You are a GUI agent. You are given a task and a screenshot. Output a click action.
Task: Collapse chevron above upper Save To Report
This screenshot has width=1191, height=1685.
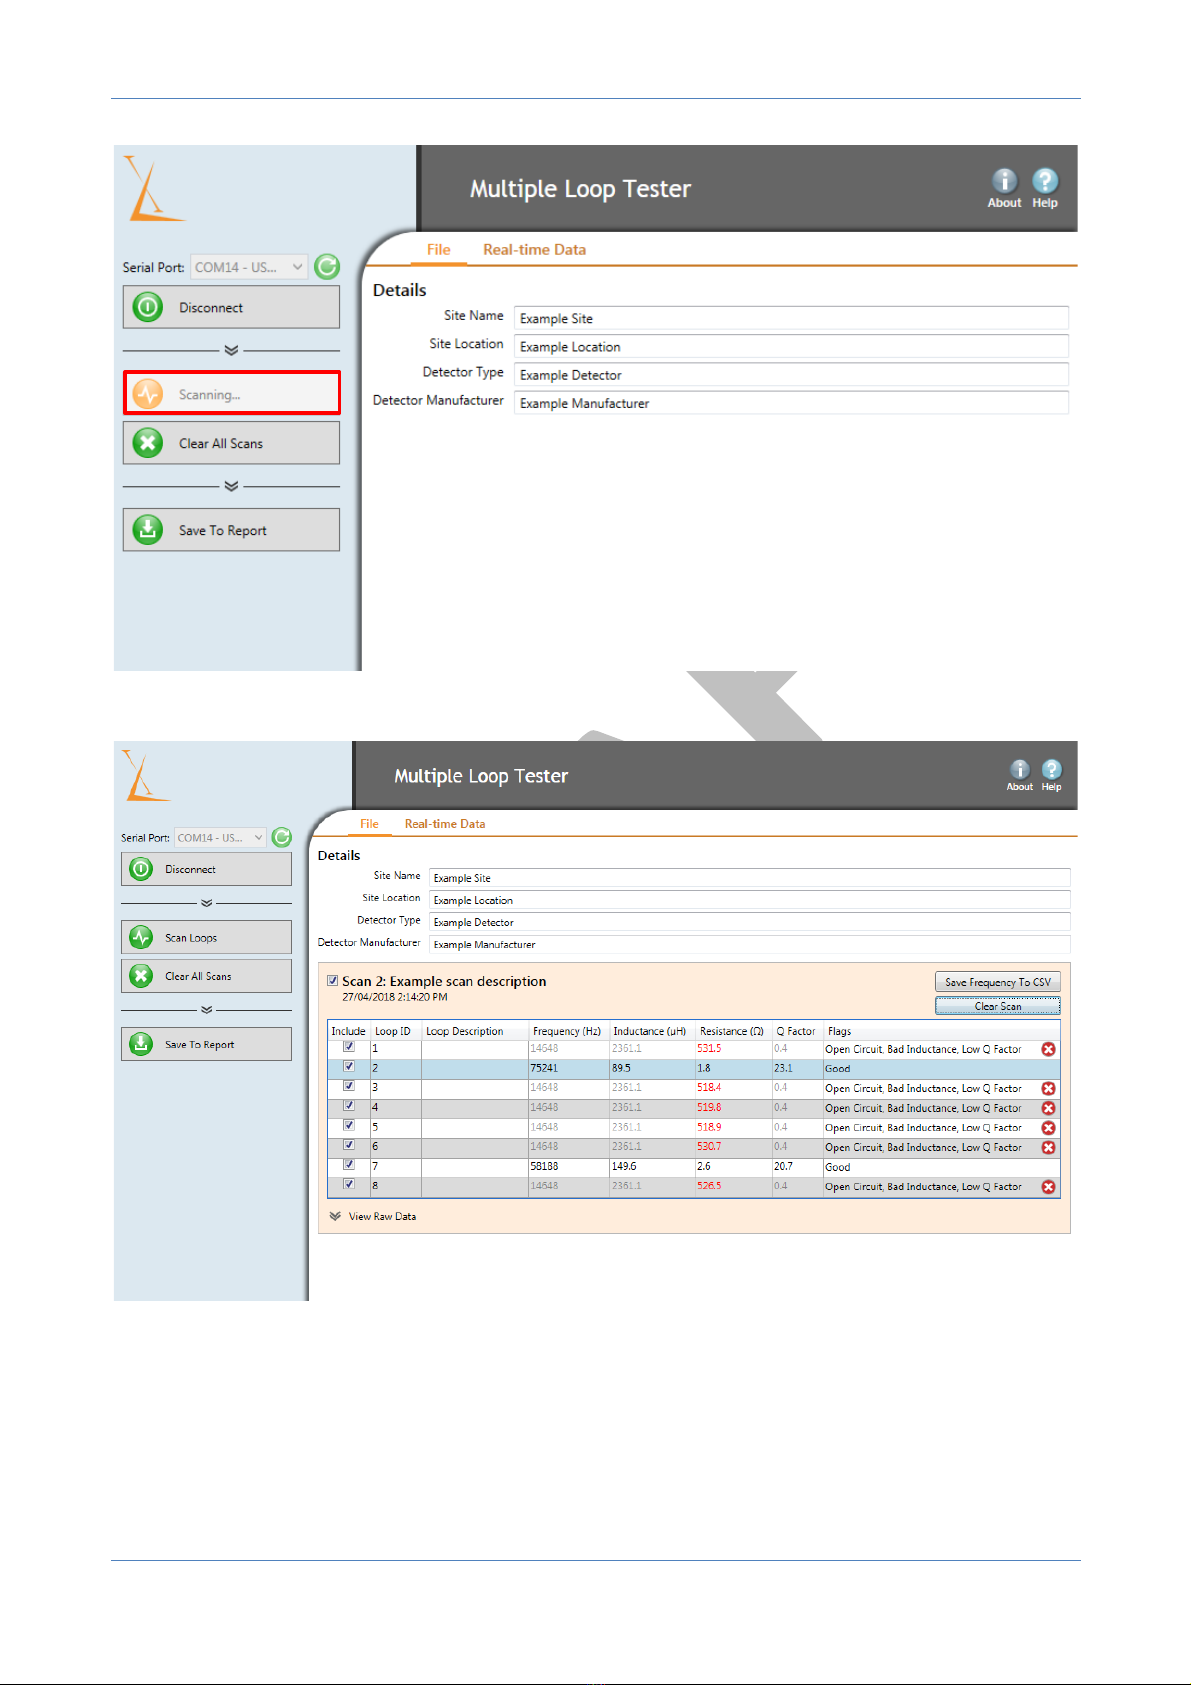[x=231, y=486]
